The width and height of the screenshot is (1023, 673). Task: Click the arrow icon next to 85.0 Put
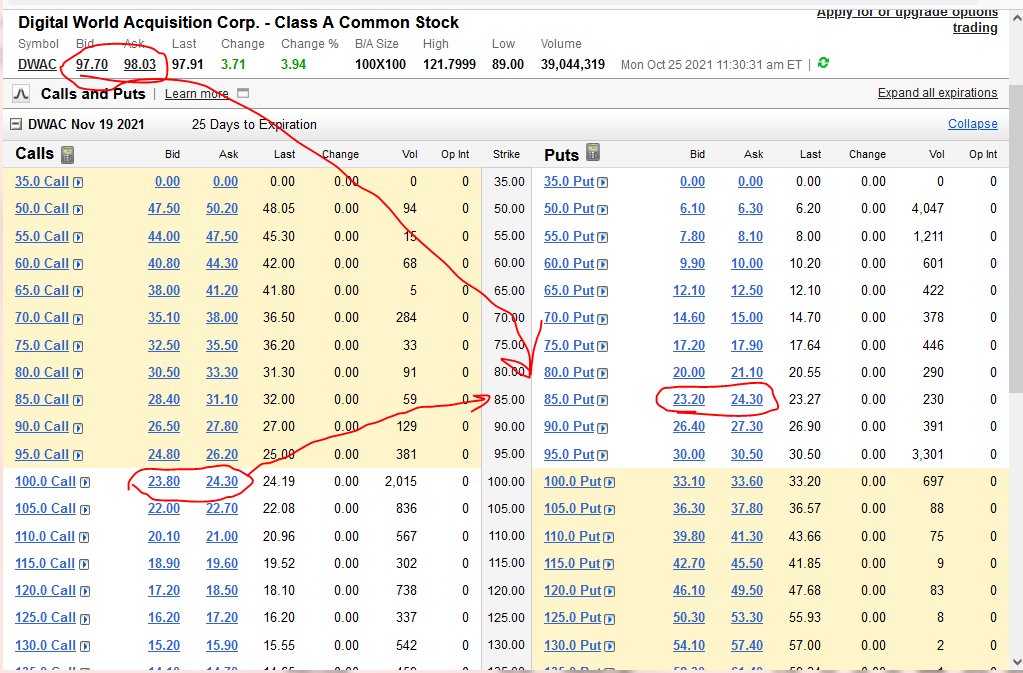[x=603, y=400]
